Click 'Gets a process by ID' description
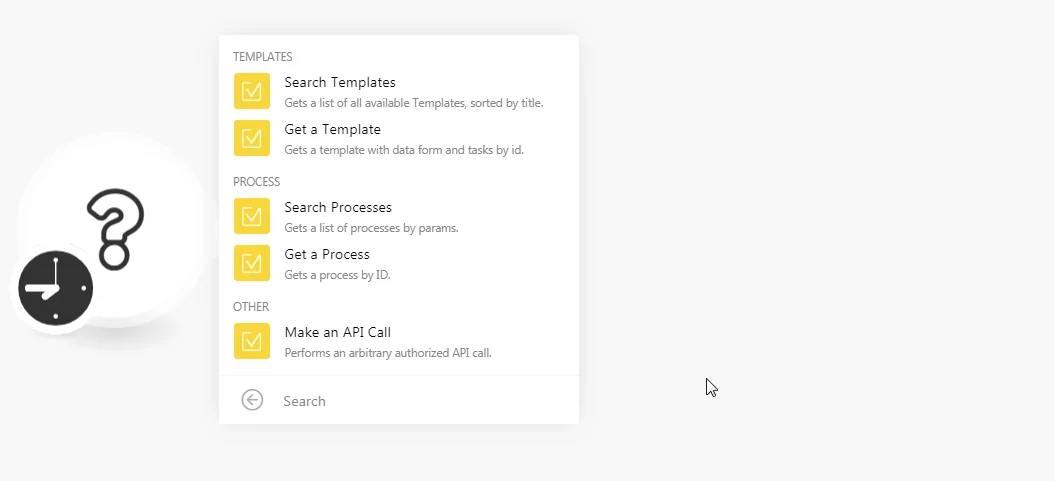 tap(337, 275)
